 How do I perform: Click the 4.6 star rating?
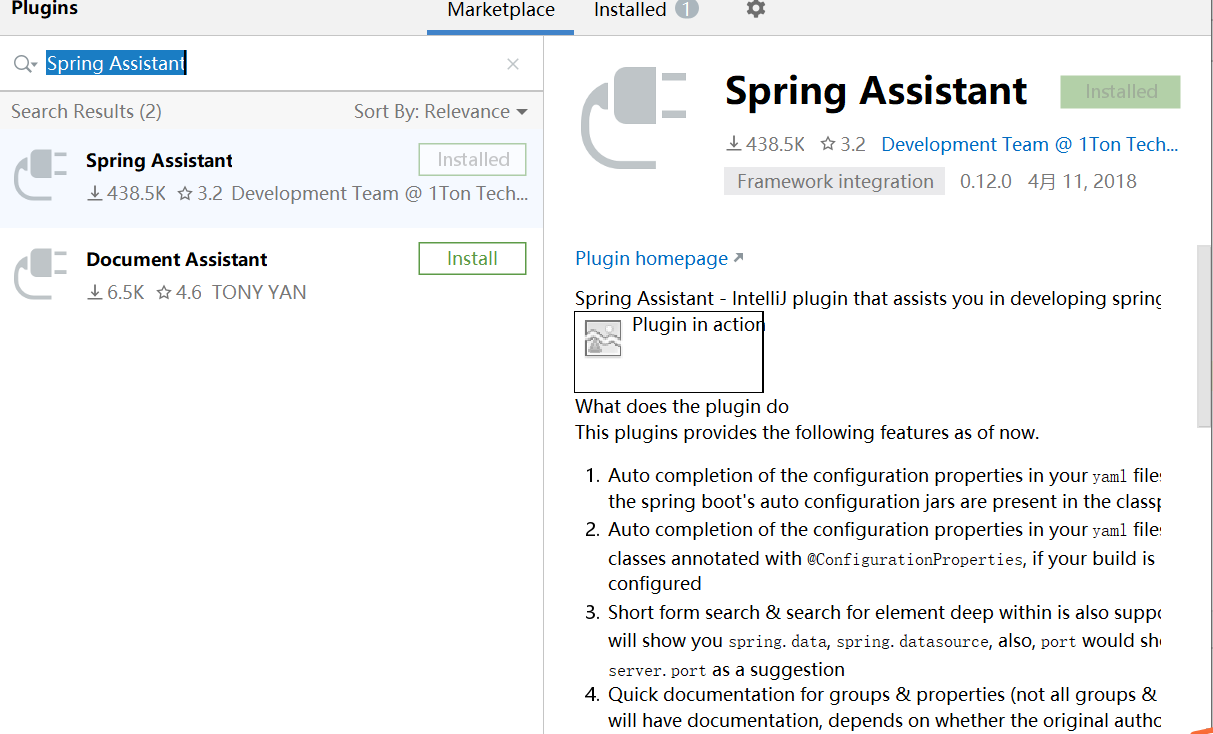point(179,292)
